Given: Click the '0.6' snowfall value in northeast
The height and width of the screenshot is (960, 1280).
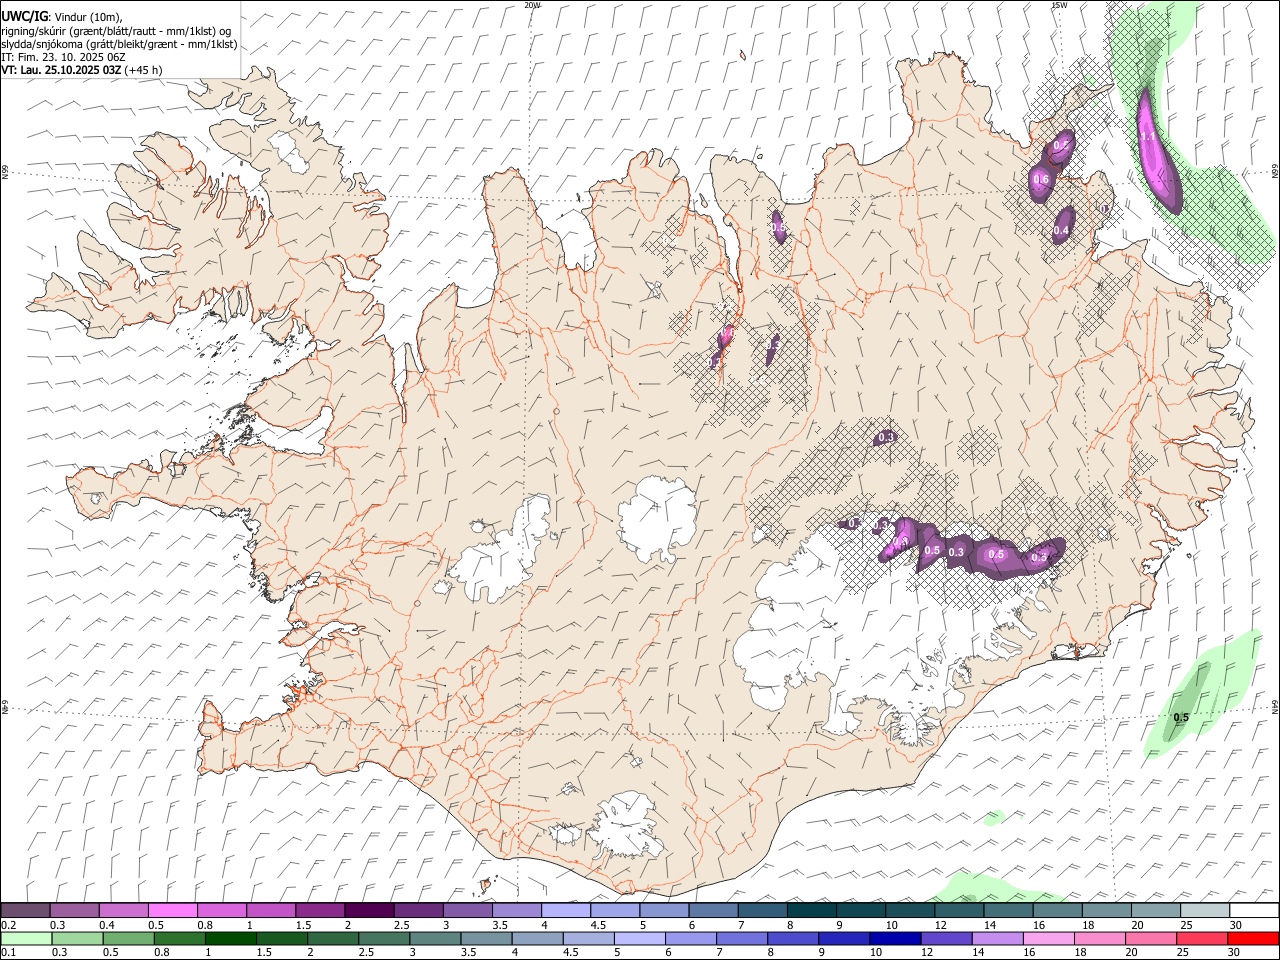Looking at the screenshot, I should [1041, 180].
